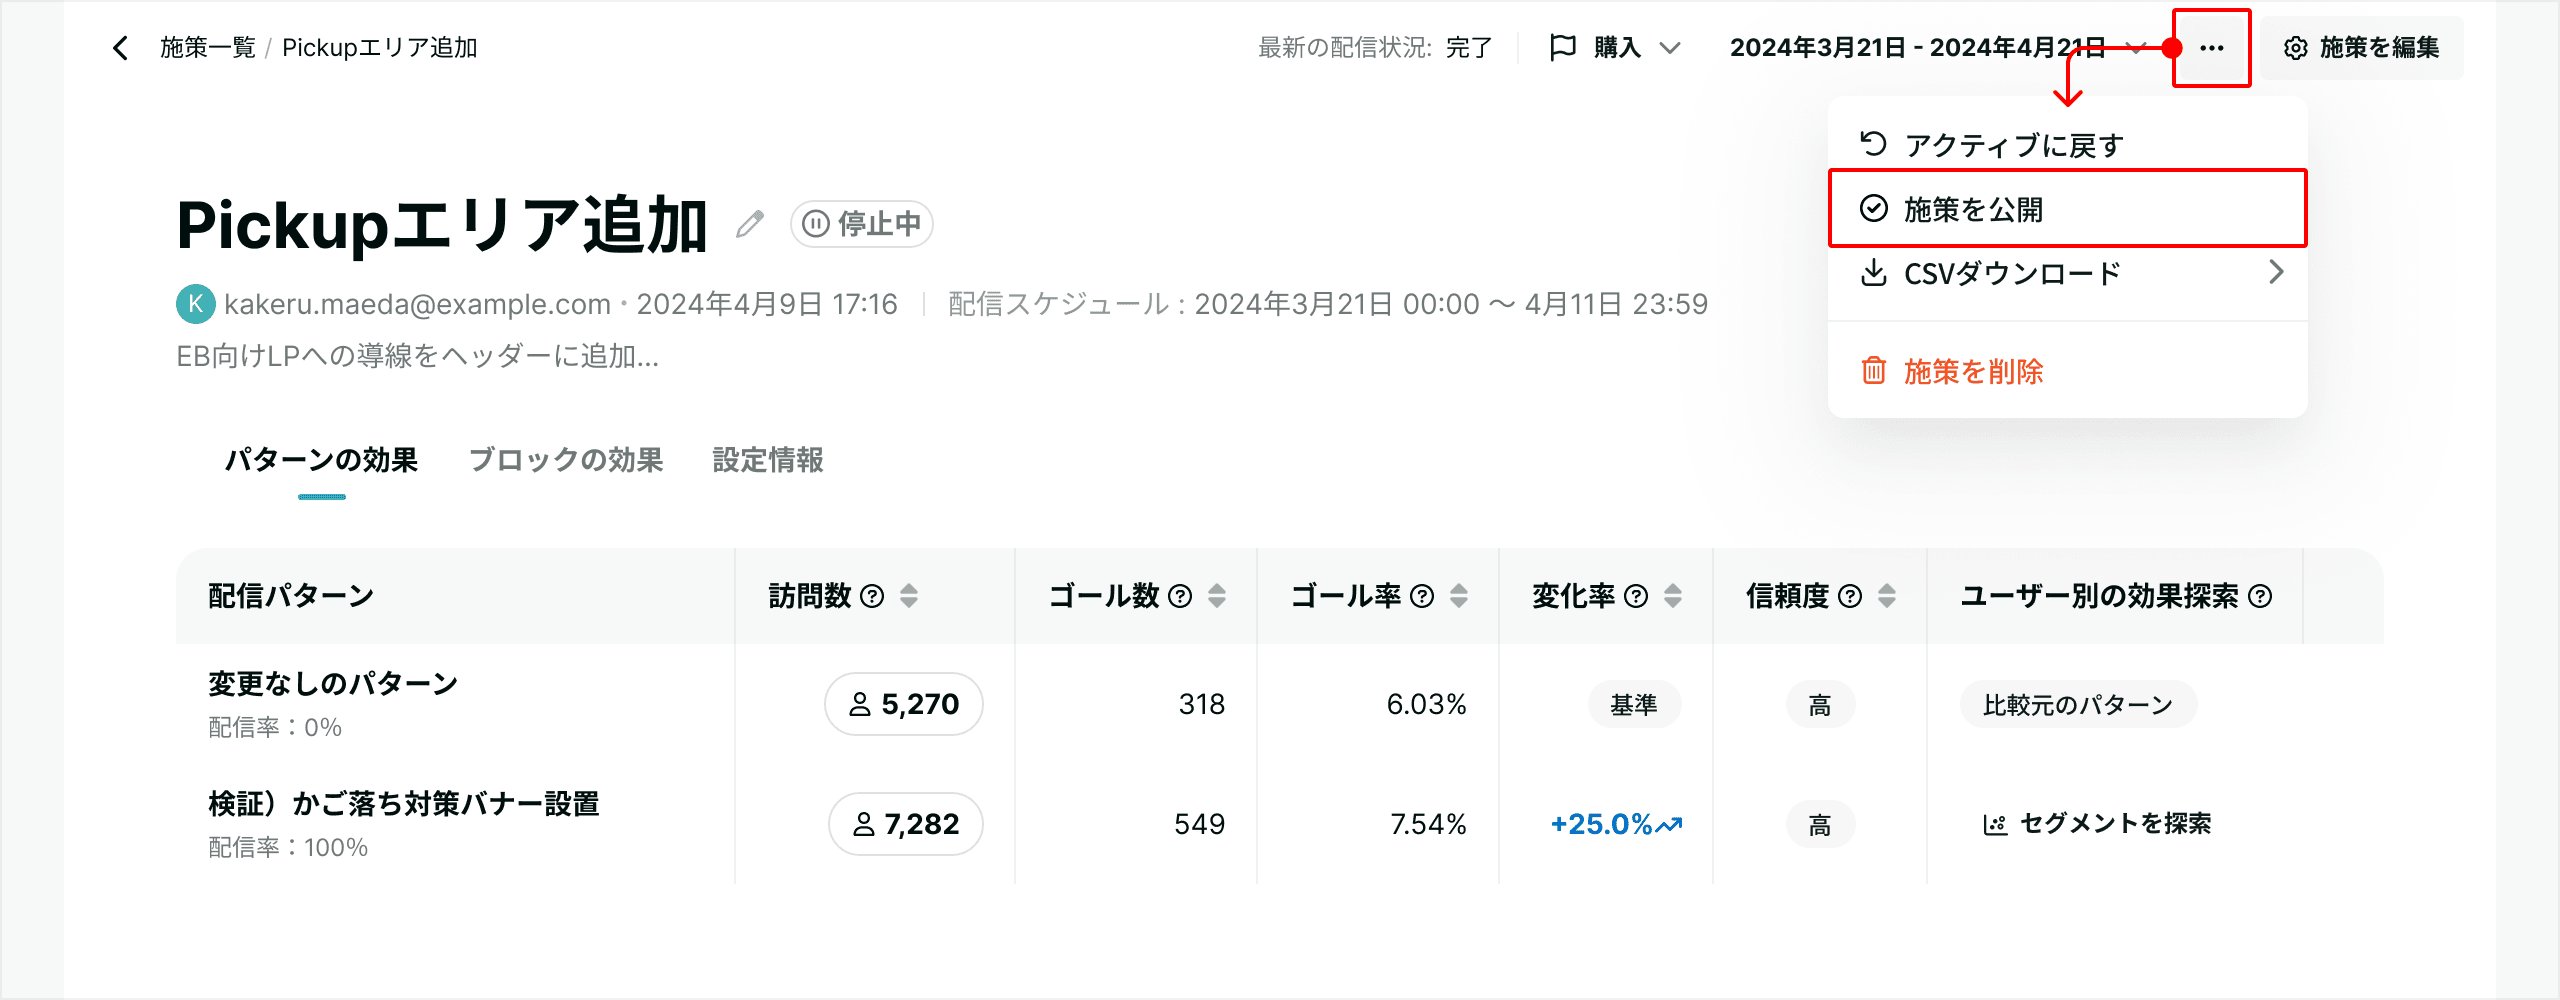Expand the CSVダウンロード submenu
Viewport: 2560px width, 1000px height.
(x=2068, y=273)
